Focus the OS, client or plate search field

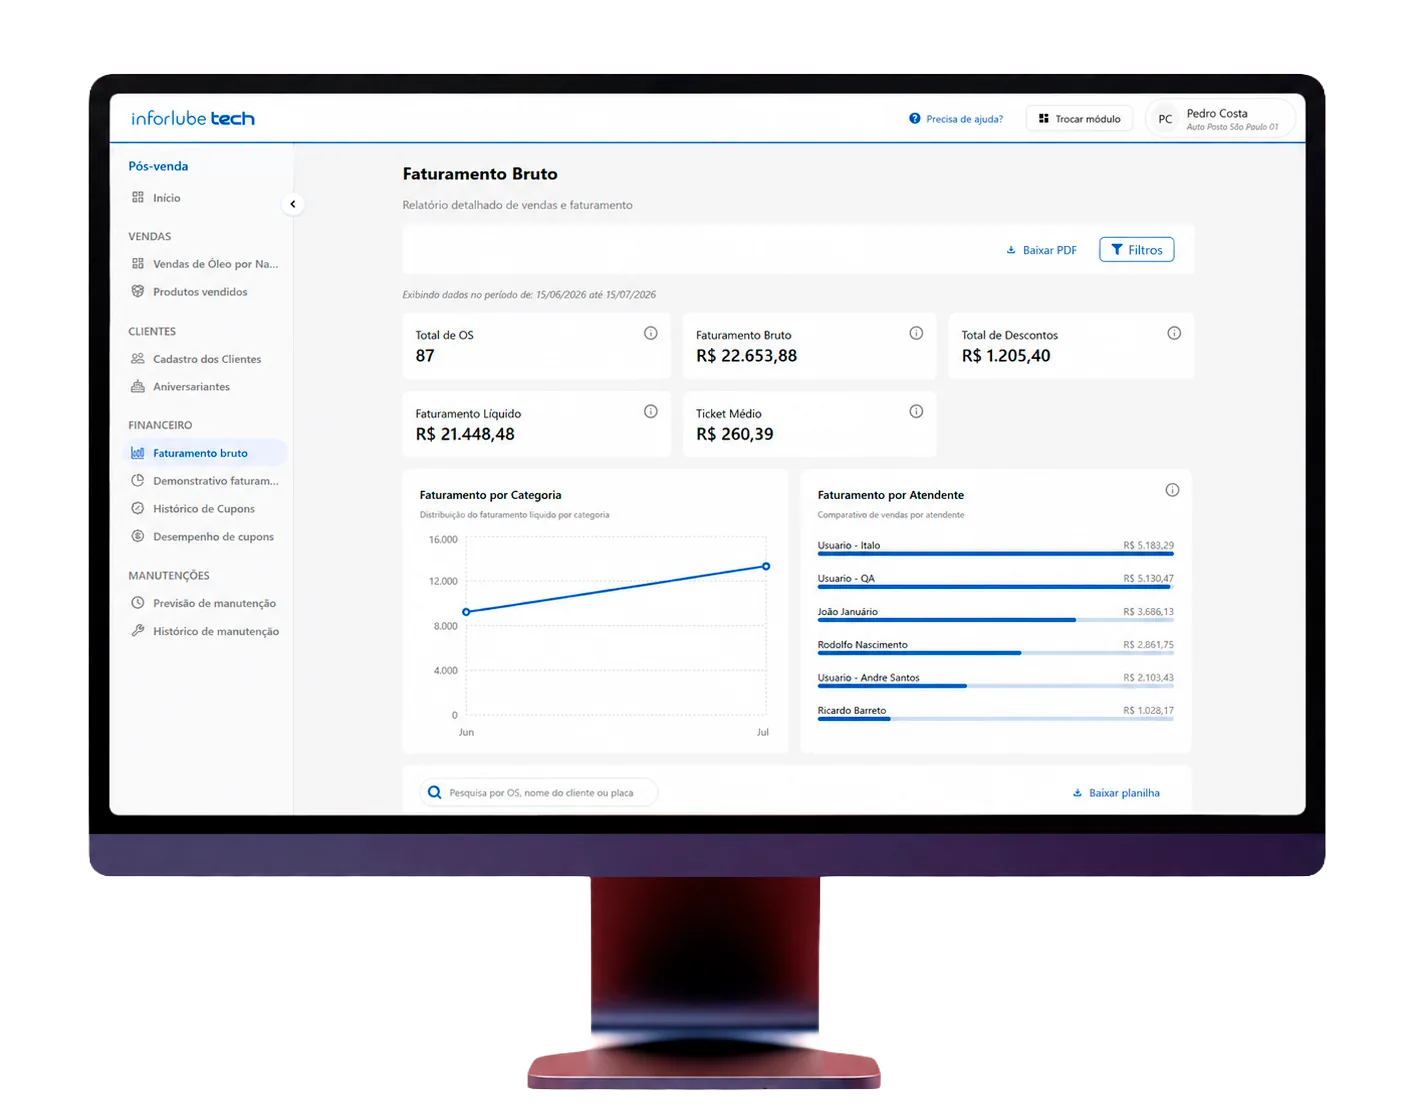click(x=539, y=792)
